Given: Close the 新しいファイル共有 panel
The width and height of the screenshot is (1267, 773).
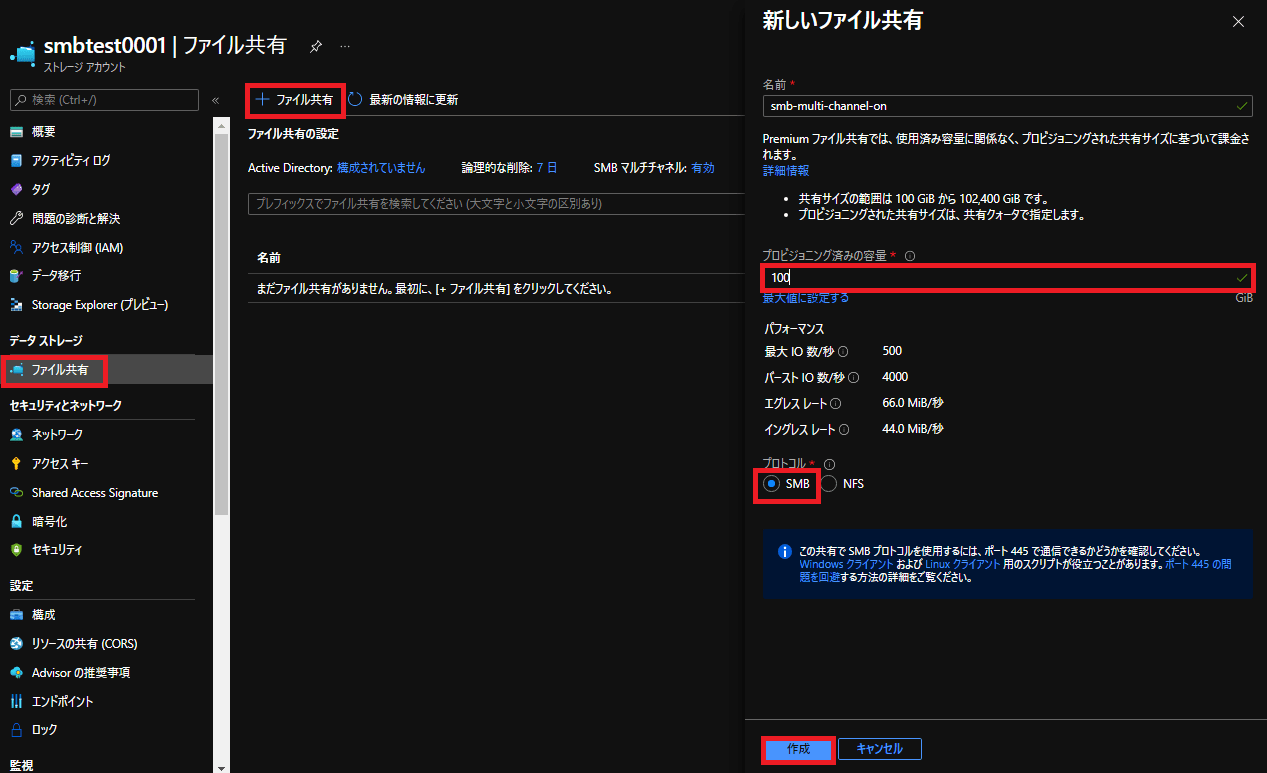Looking at the screenshot, I should [x=1239, y=21].
